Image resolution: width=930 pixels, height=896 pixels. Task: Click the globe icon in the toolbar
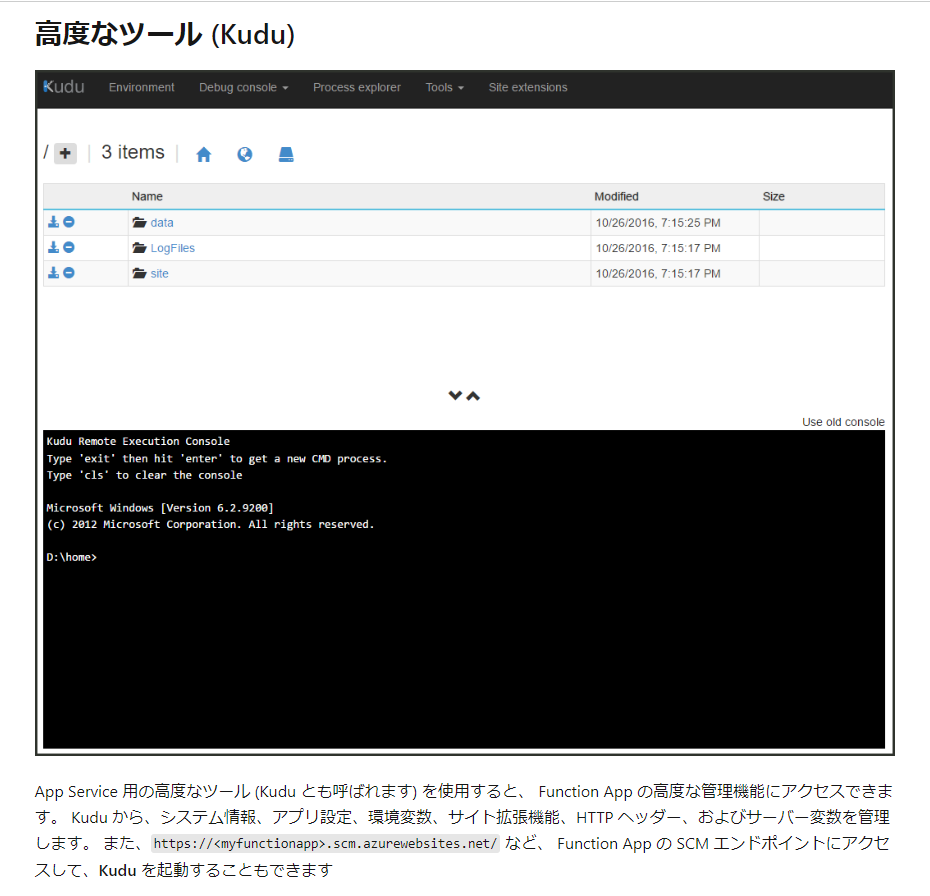click(x=244, y=153)
